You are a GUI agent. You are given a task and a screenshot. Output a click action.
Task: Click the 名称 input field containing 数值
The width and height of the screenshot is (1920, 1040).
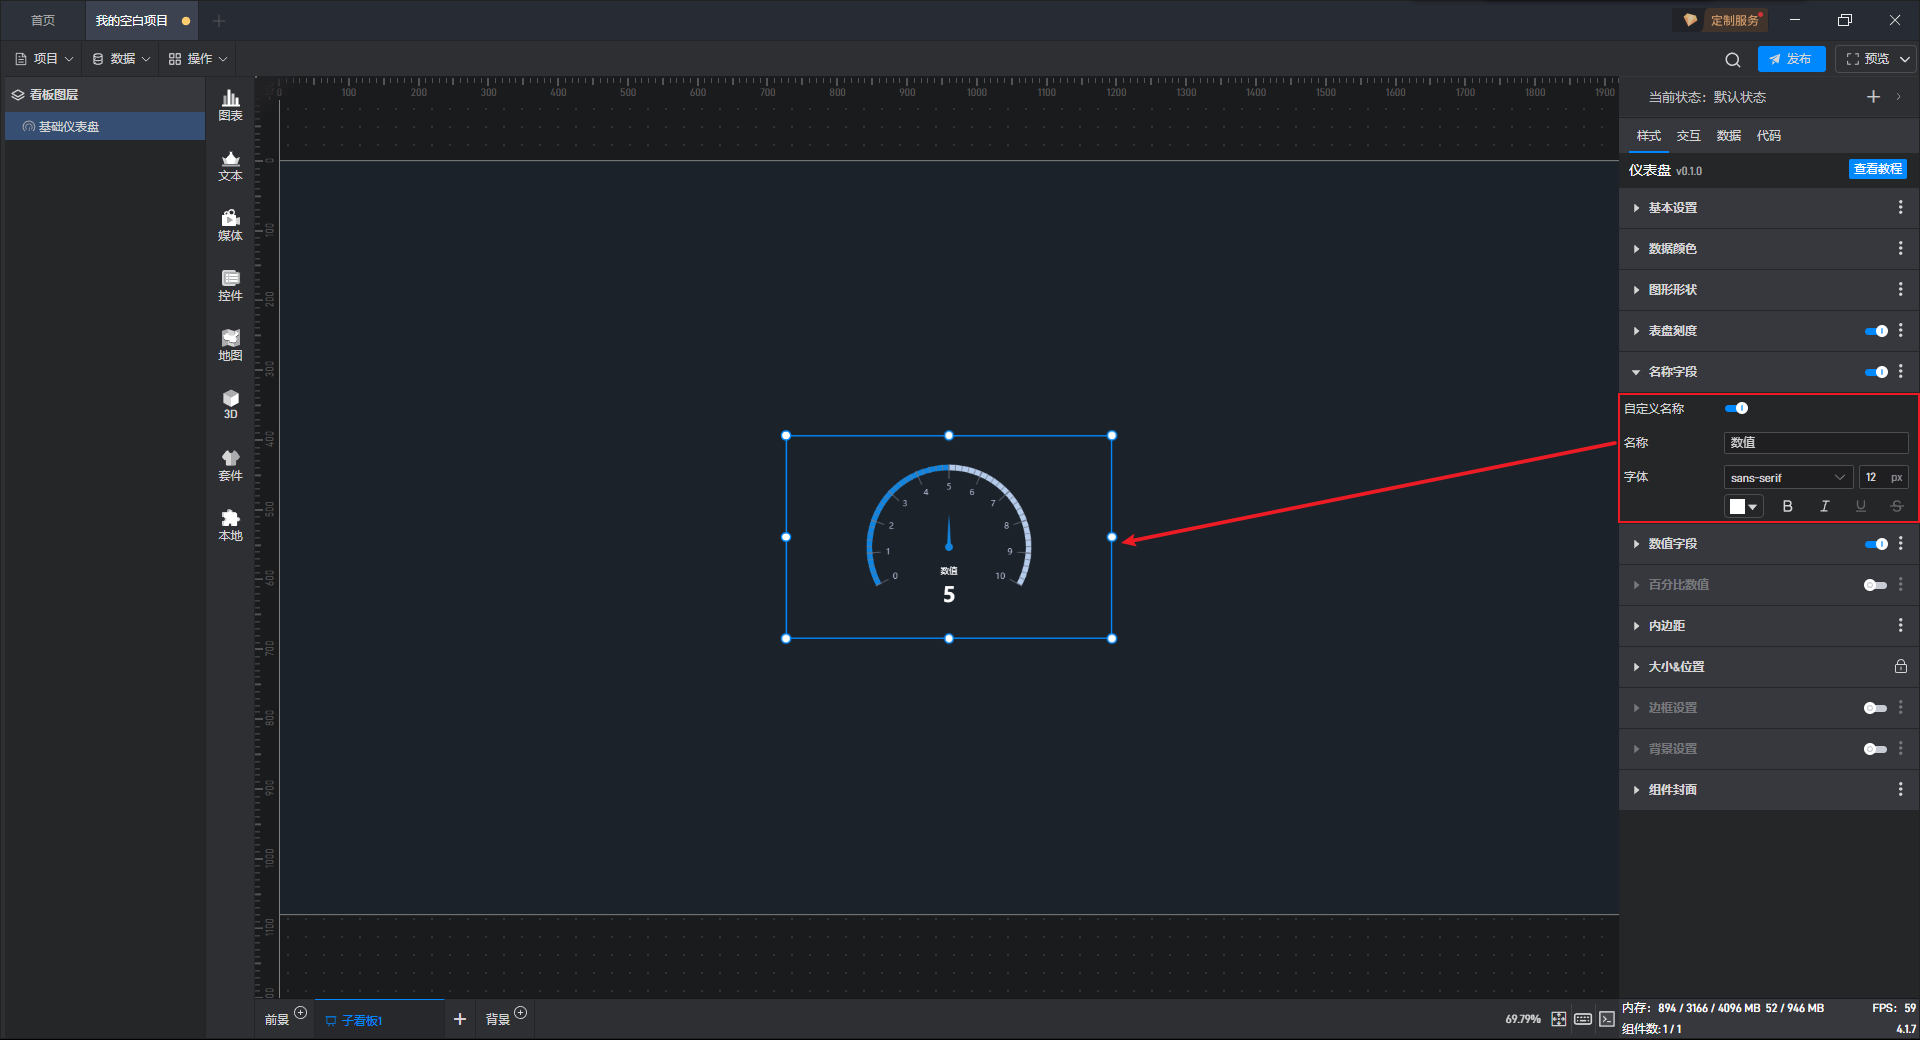tap(1816, 442)
